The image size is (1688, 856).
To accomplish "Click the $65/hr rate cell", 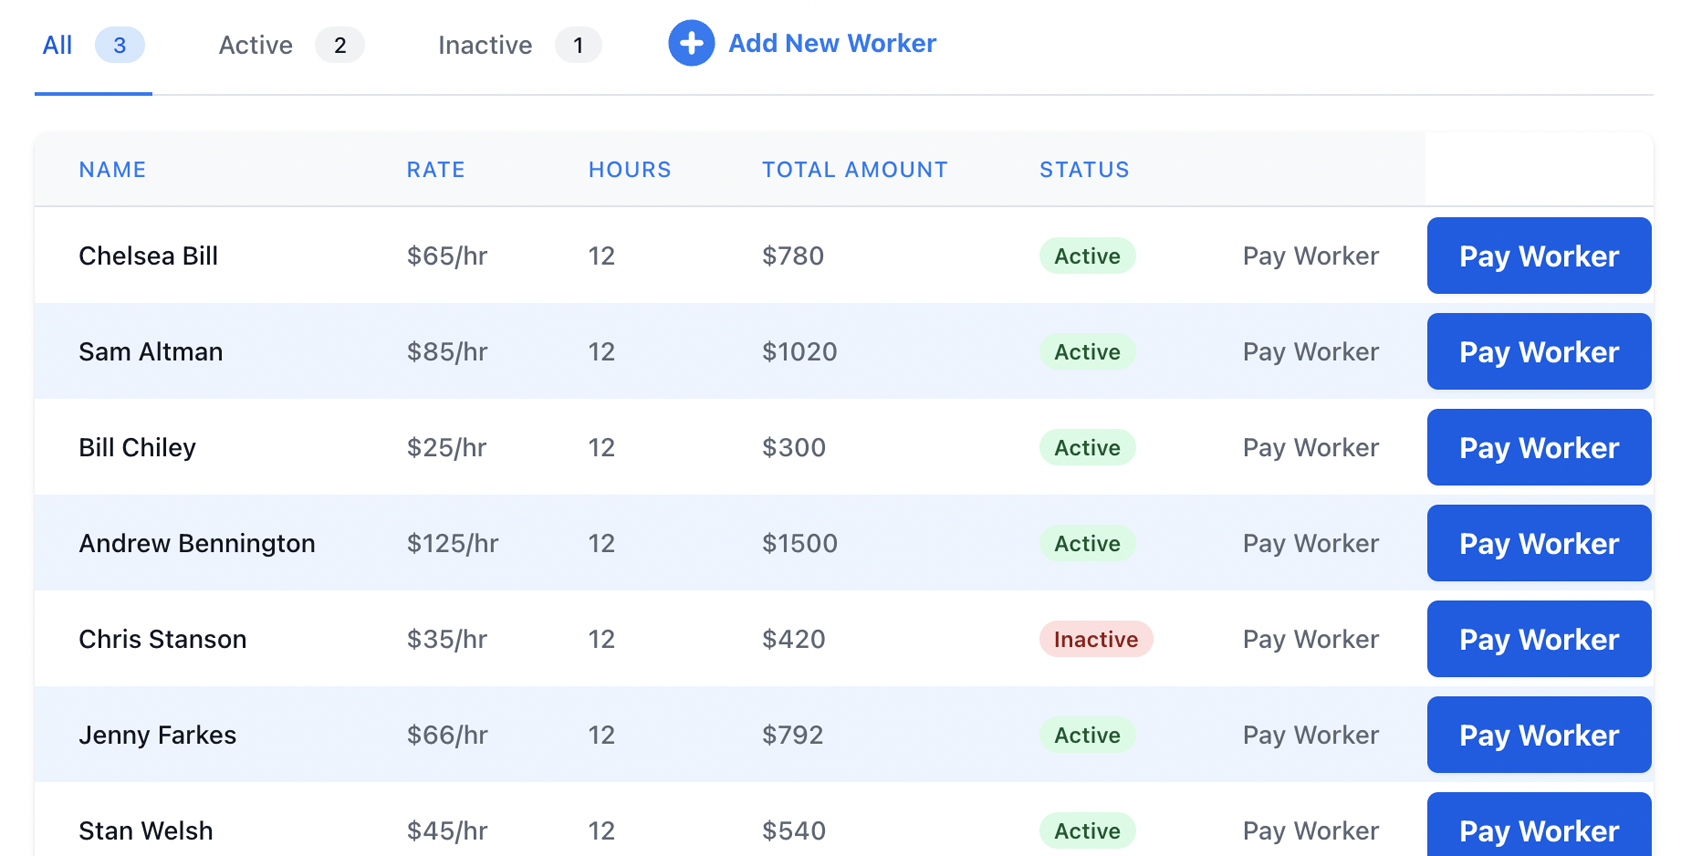I will click(447, 256).
